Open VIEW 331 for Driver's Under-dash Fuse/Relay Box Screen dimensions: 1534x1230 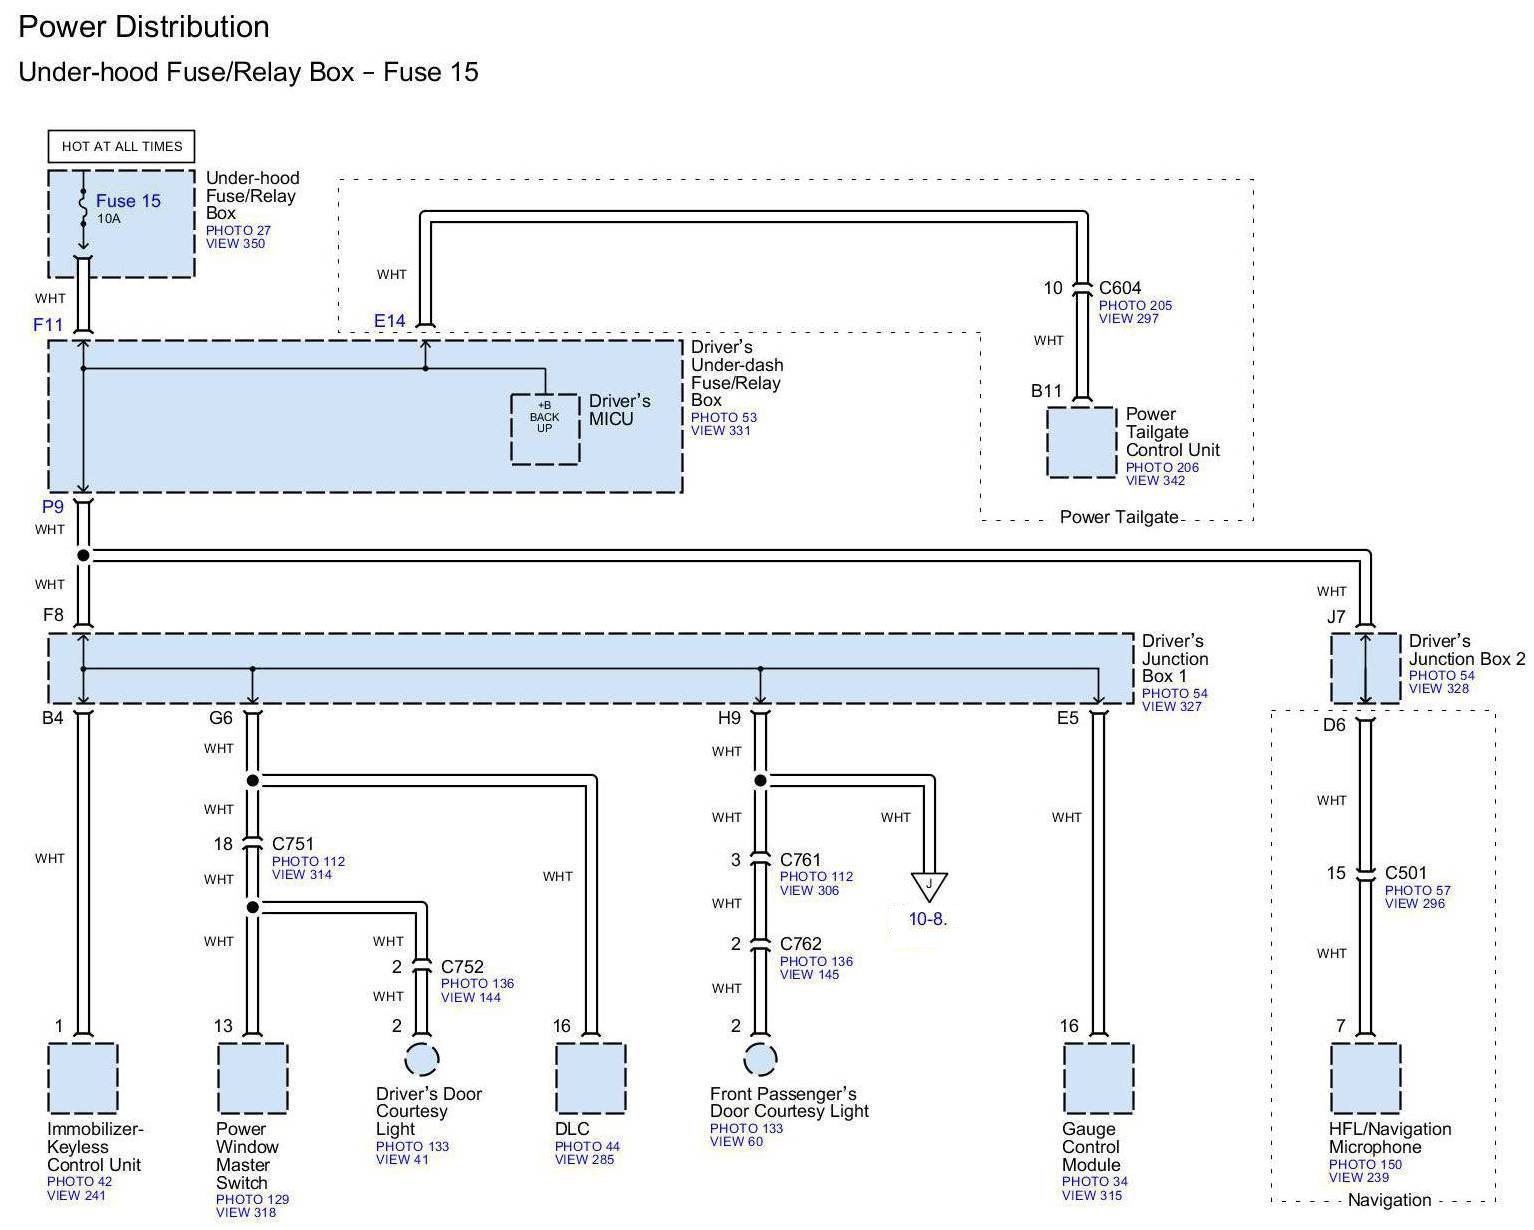coord(720,431)
